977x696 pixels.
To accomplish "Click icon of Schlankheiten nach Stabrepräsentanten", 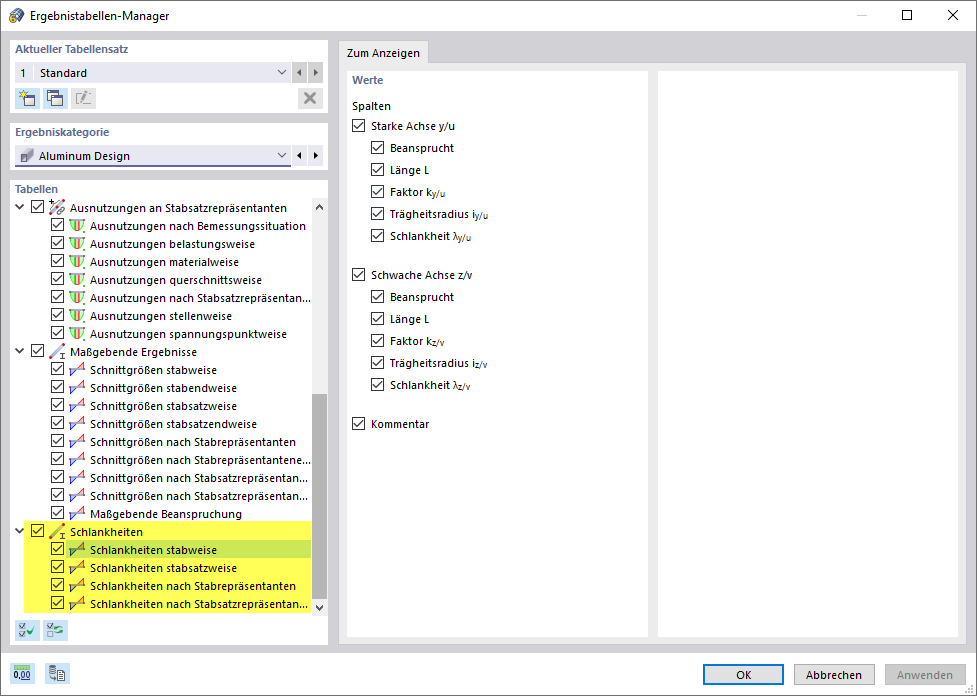I will coord(77,586).
